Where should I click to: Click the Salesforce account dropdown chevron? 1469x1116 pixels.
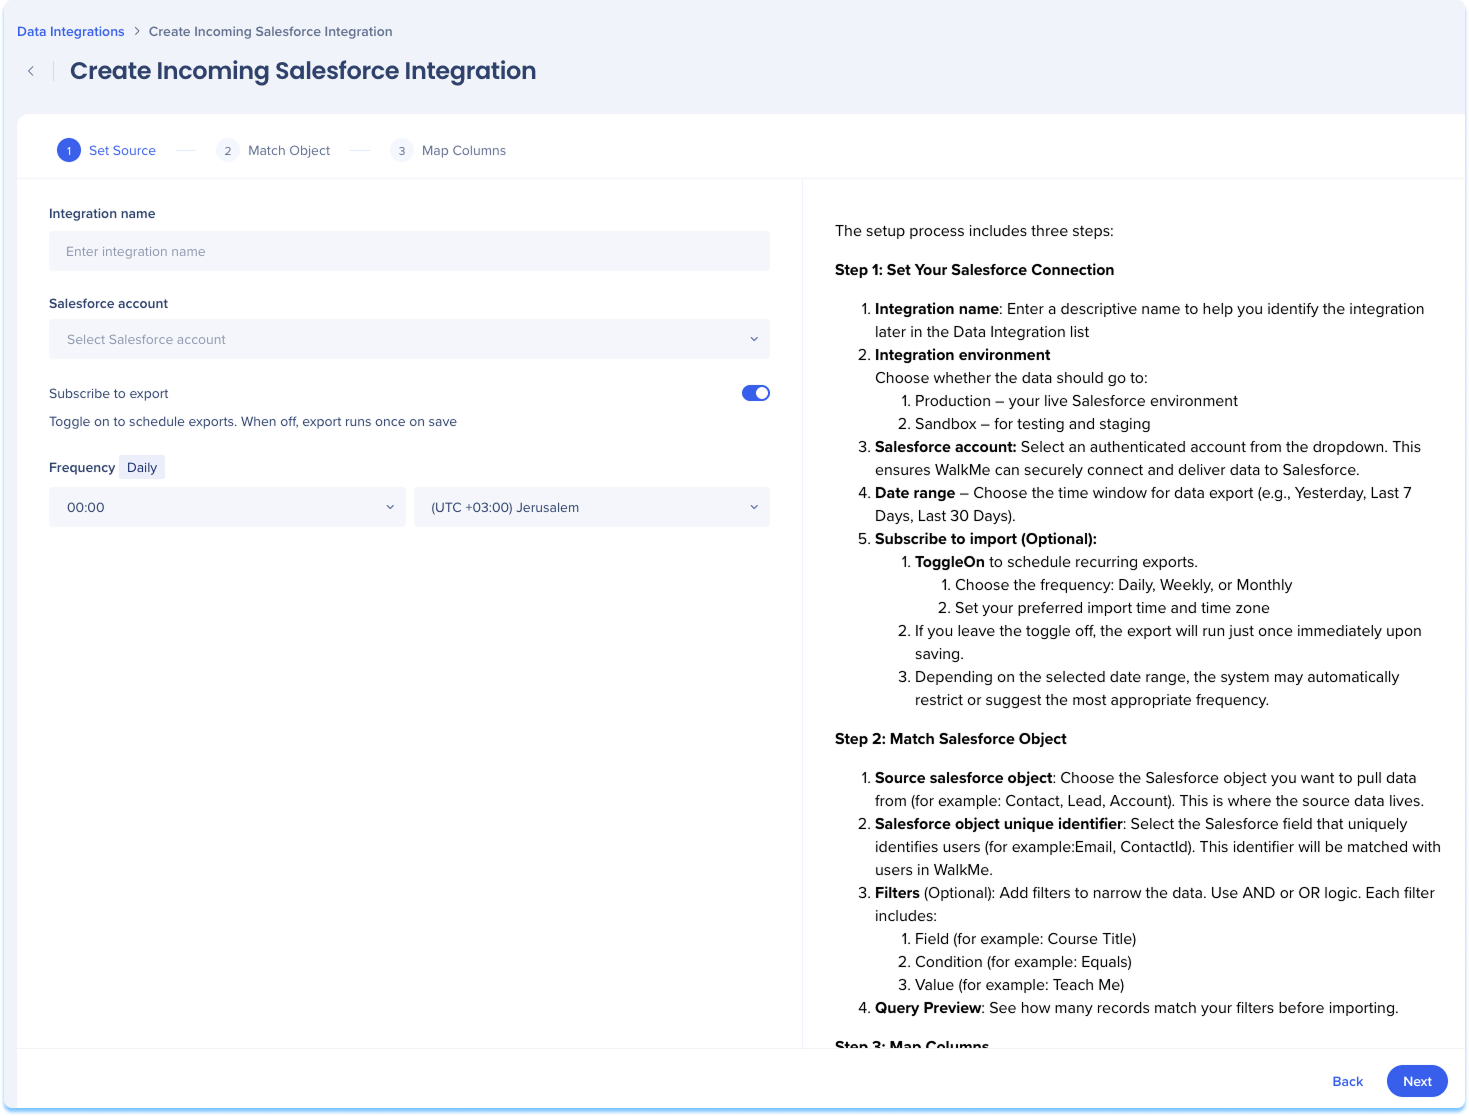(754, 339)
